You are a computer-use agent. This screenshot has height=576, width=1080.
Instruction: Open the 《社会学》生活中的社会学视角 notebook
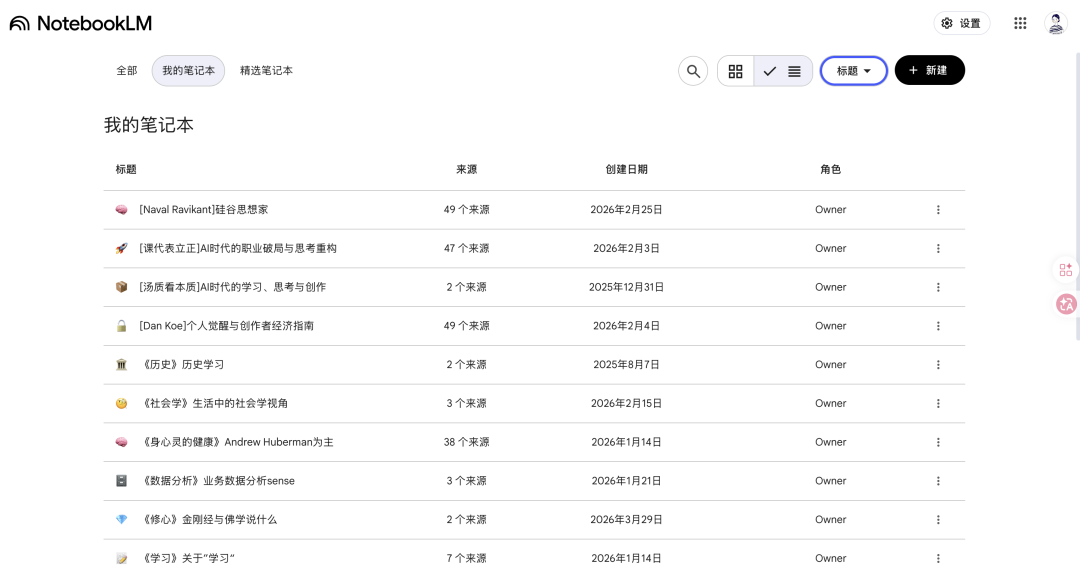(214, 403)
